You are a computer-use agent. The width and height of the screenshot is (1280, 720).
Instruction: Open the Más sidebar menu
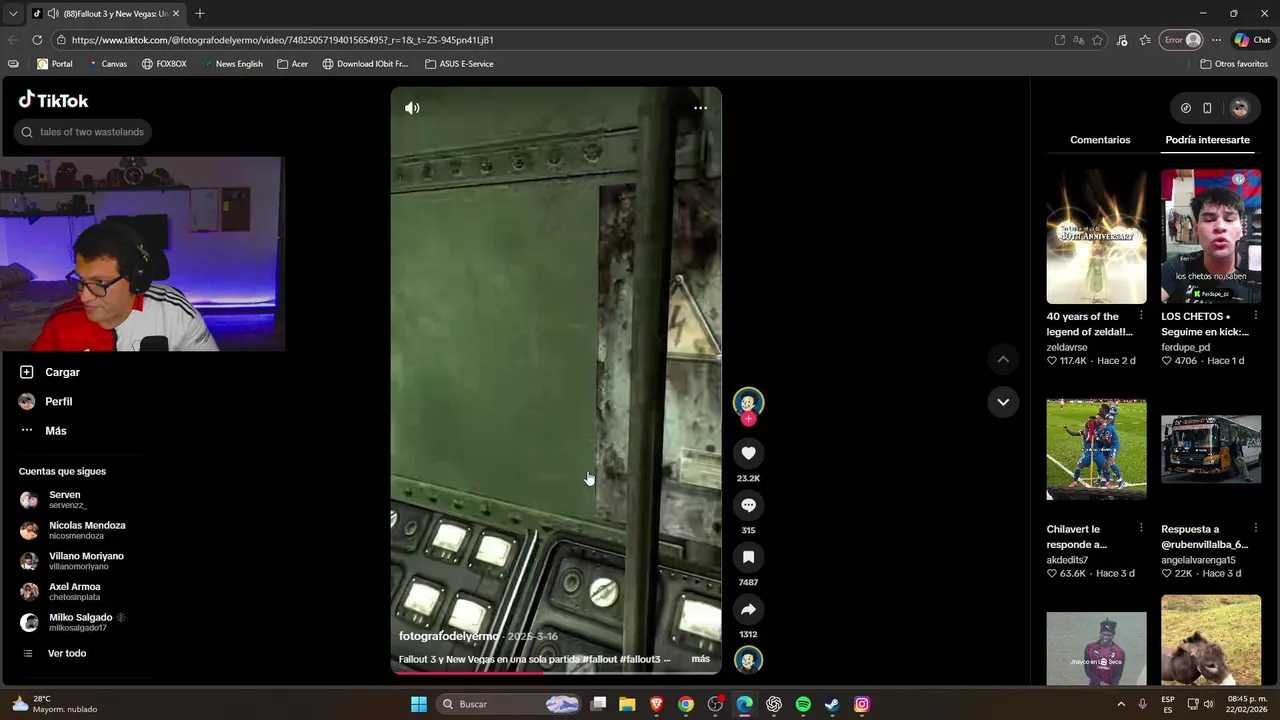pos(42,431)
